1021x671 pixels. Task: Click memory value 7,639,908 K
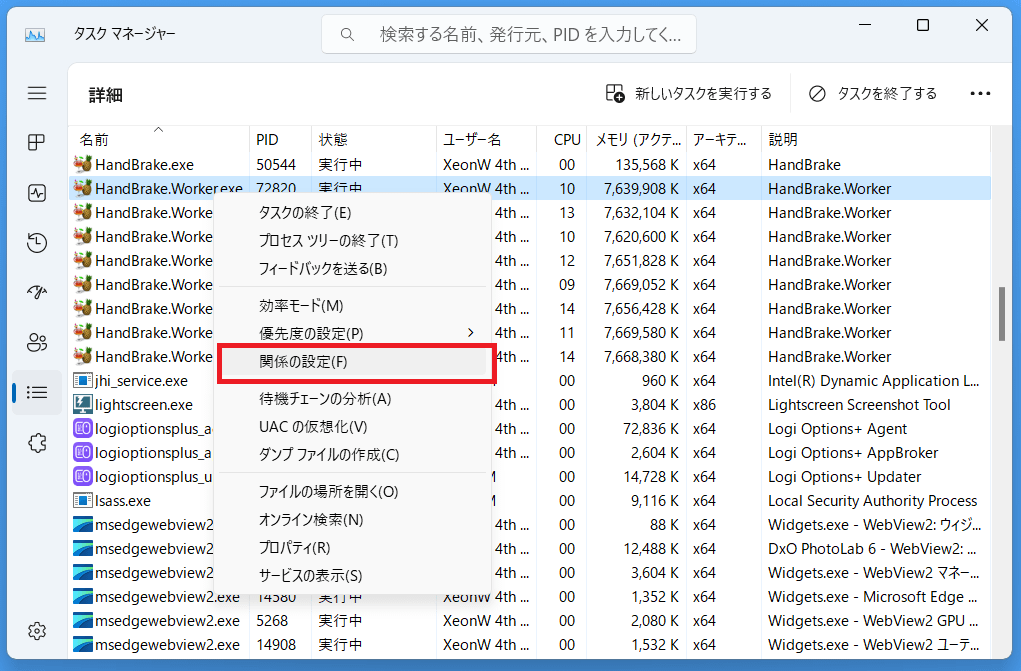click(x=641, y=189)
